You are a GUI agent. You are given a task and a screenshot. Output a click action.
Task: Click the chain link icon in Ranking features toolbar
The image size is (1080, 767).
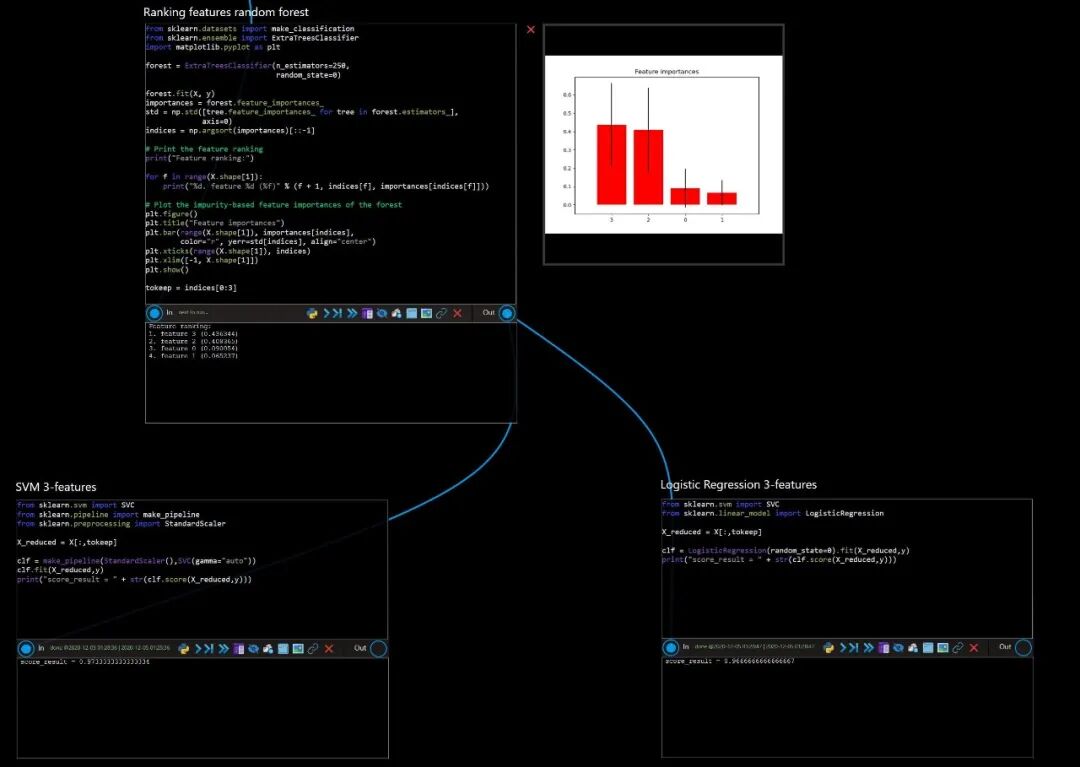pos(442,313)
